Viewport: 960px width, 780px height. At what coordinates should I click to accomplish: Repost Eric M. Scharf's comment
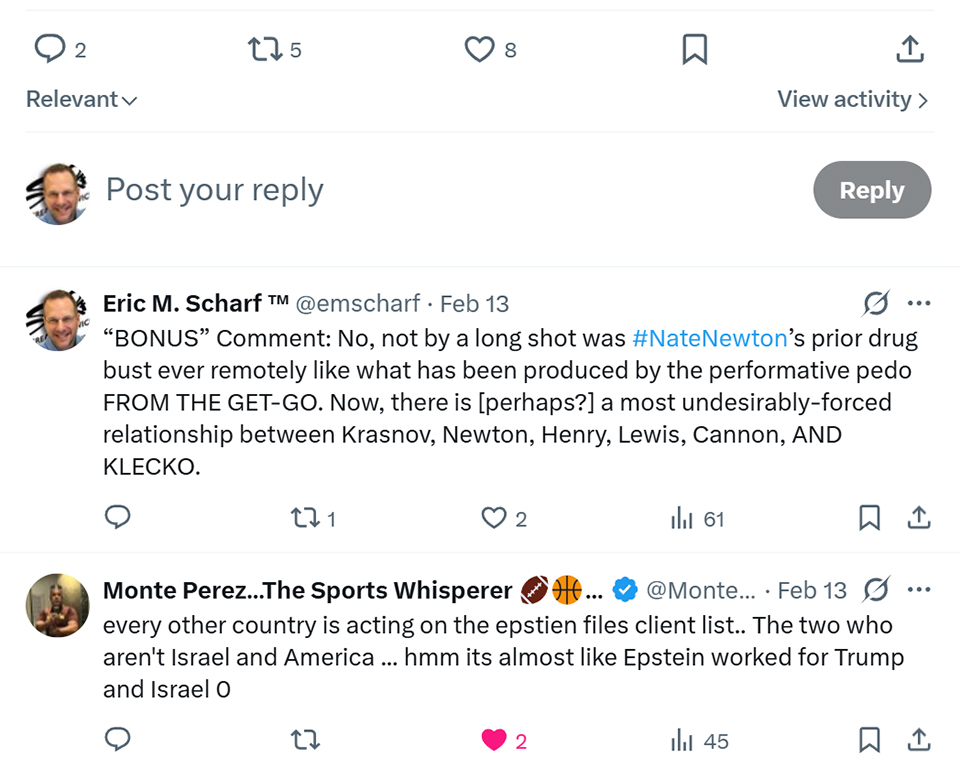(302, 518)
